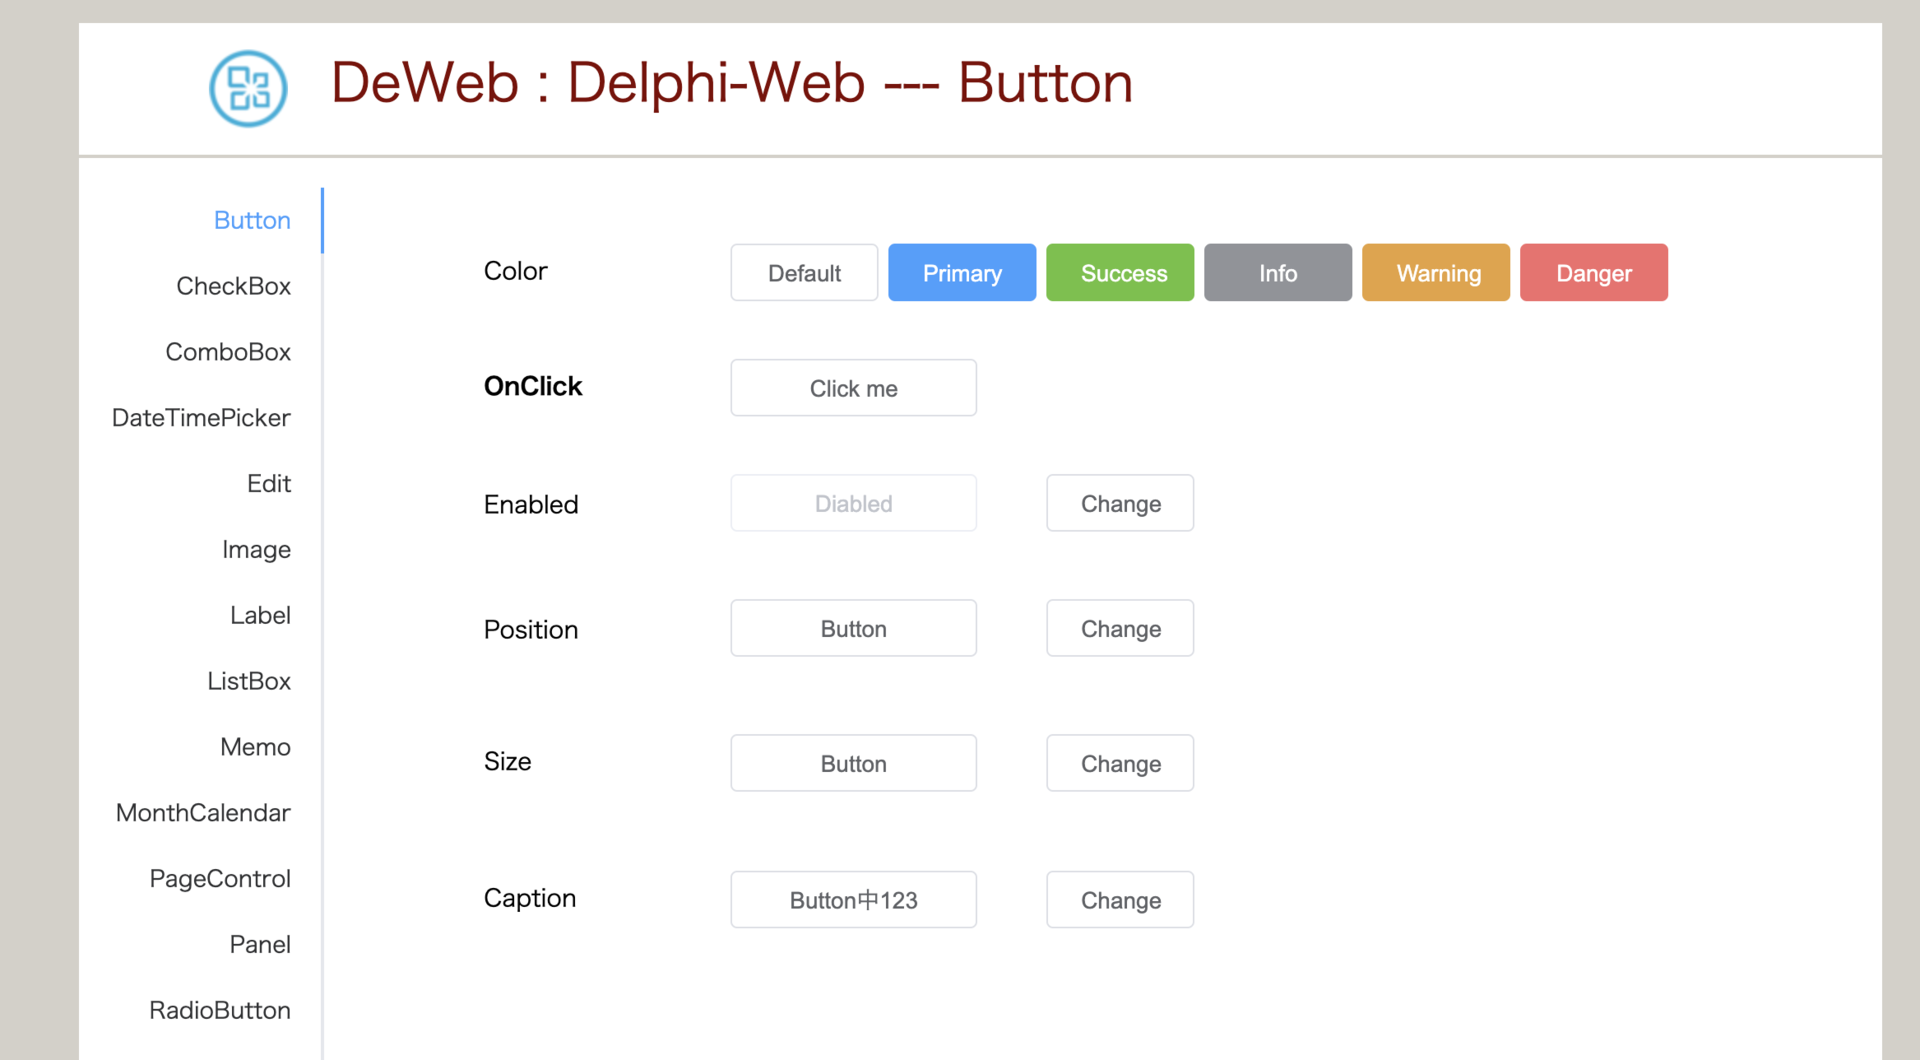1920x1060 pixels.
Task: Click the 'Click me' button
Action: [x=854, y=388]
